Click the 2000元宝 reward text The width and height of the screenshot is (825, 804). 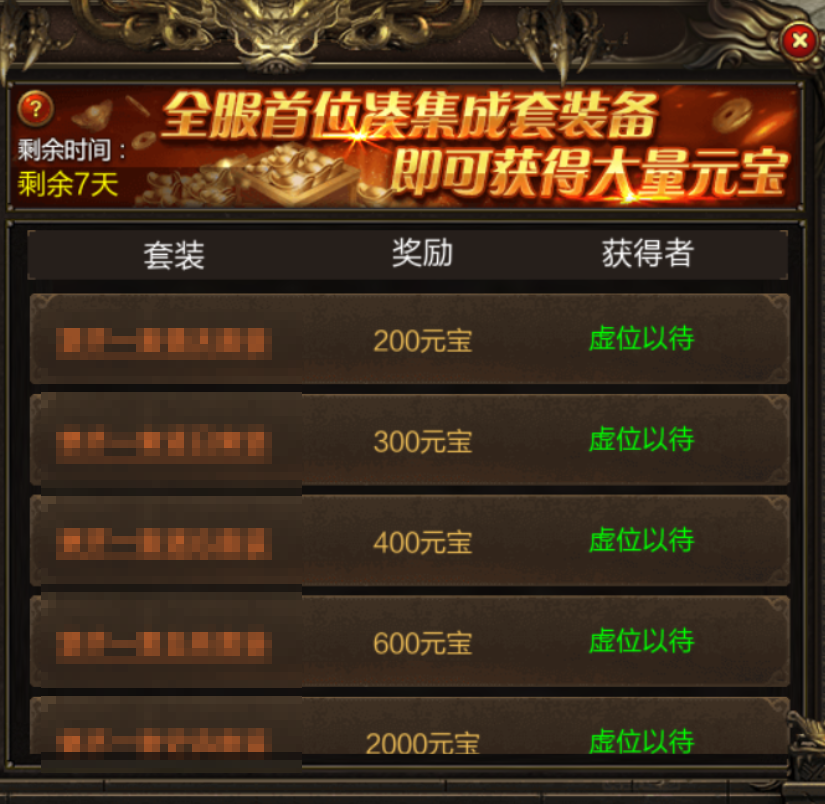422,743
